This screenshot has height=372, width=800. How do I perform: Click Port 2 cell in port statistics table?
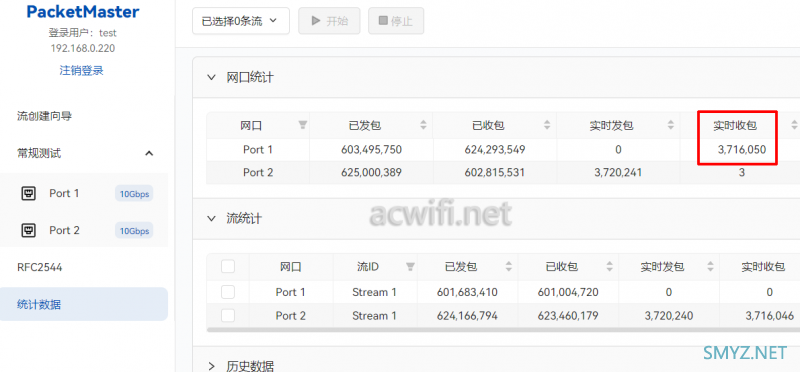[258, 172]
